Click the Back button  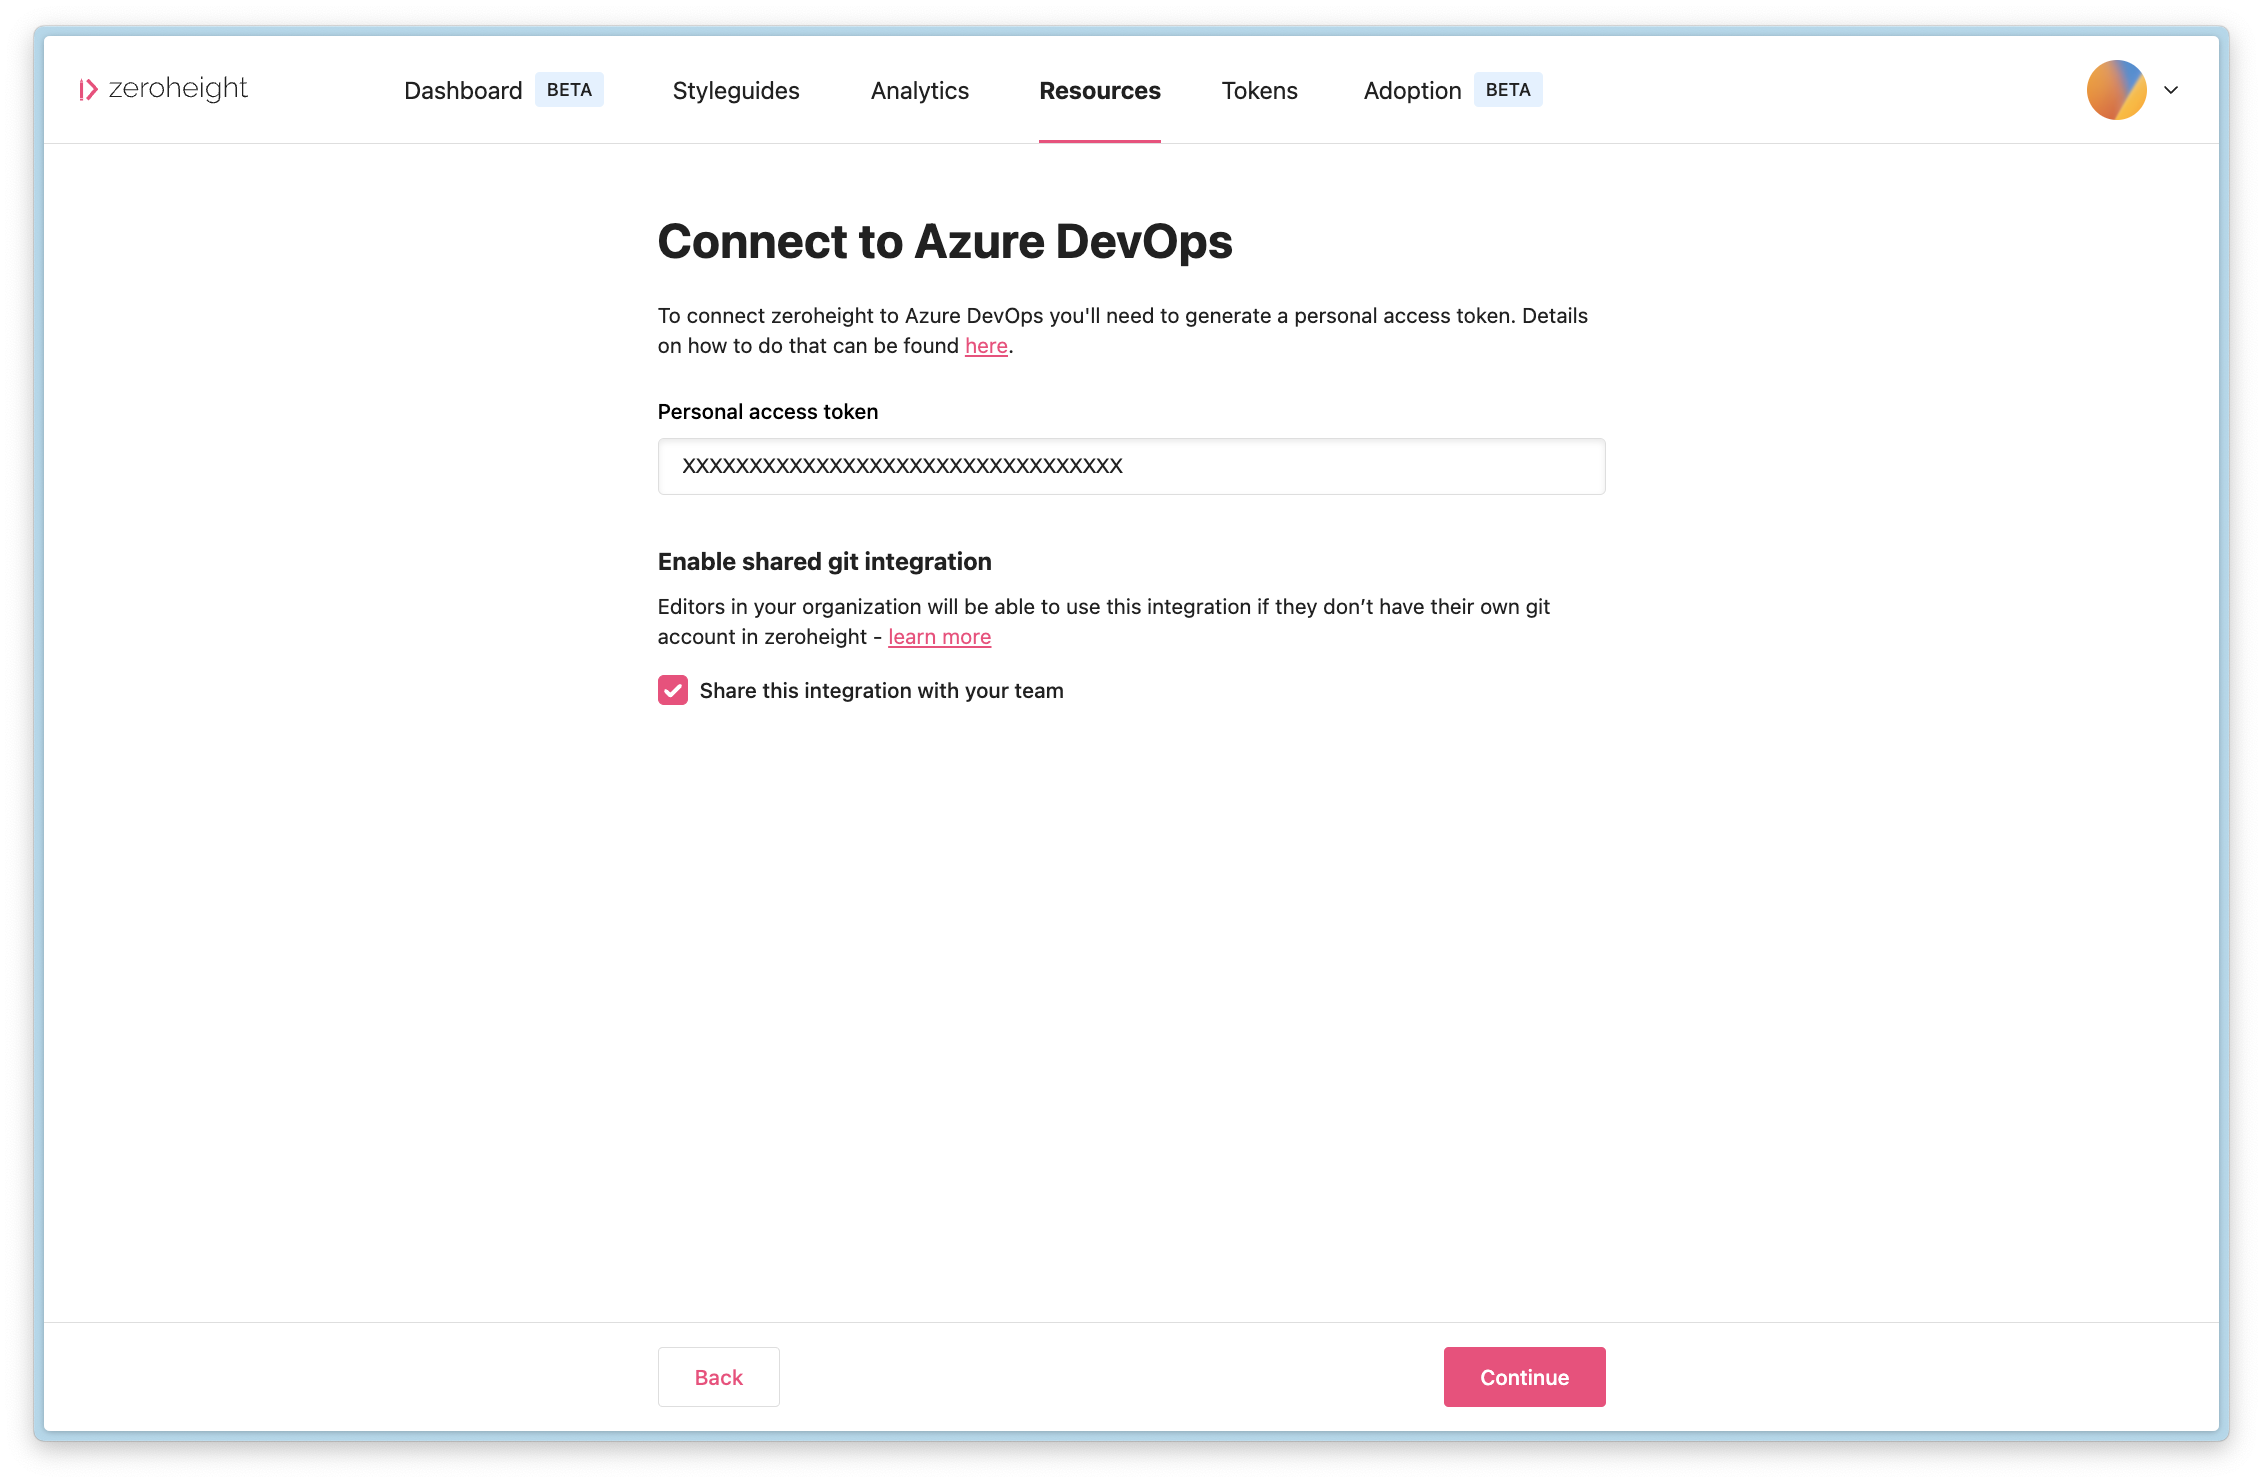coord(718,1377)
